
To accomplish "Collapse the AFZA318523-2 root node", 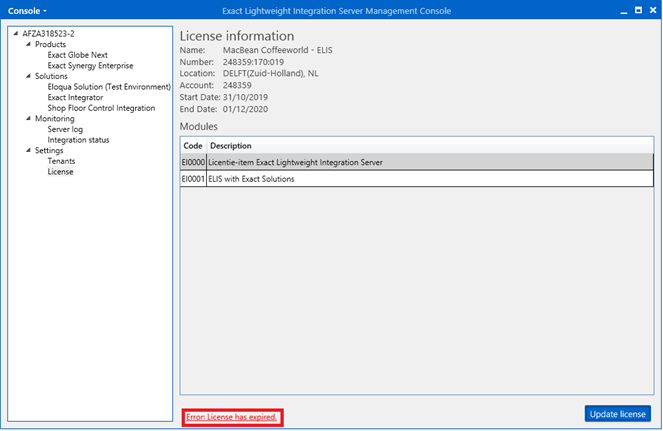I will (x=16, y=33).
